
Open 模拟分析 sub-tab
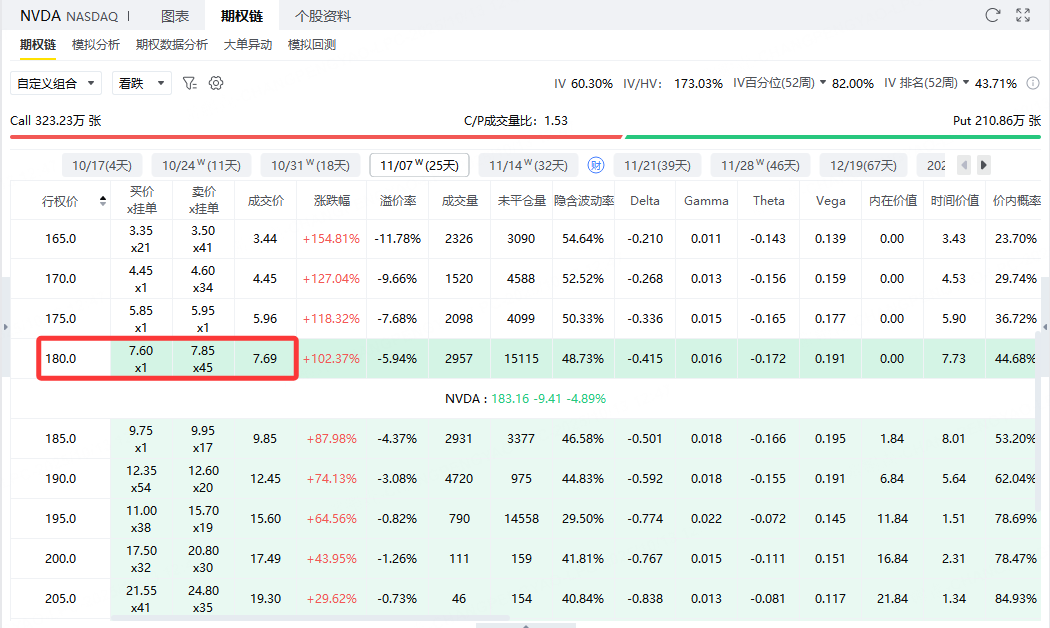tap(96, 45)
